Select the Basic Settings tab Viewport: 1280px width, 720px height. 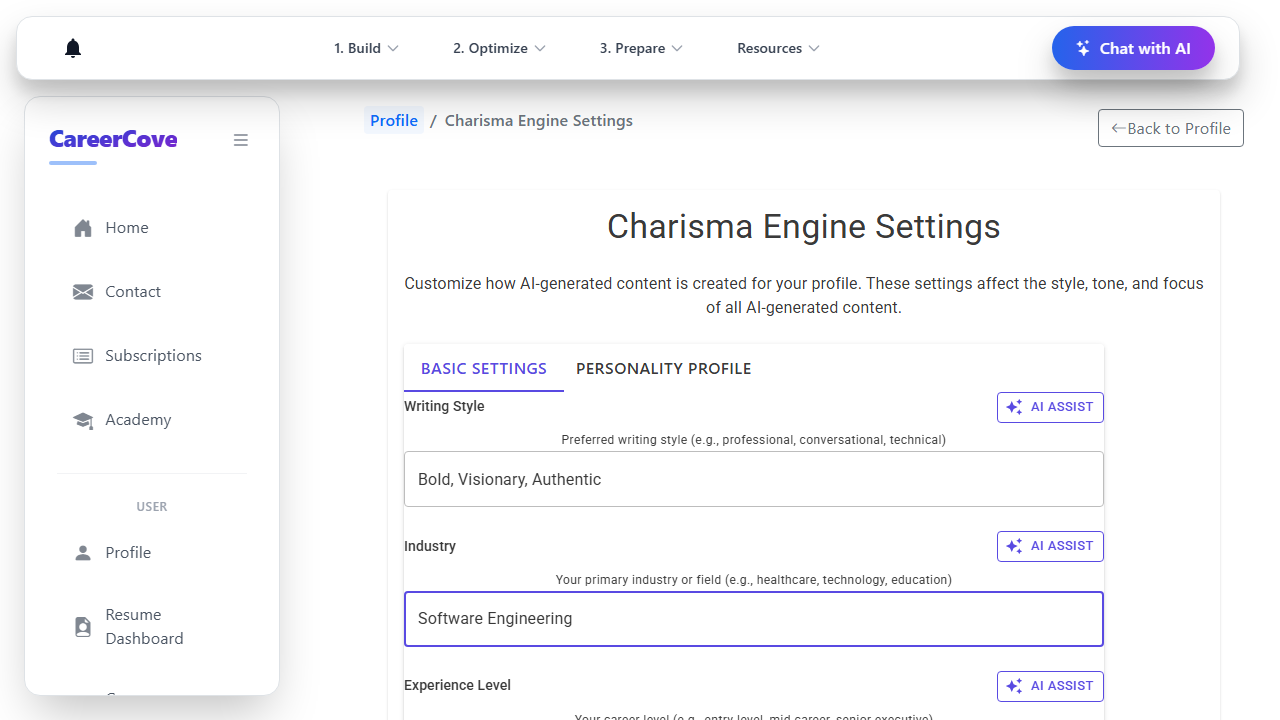[484, 369]
